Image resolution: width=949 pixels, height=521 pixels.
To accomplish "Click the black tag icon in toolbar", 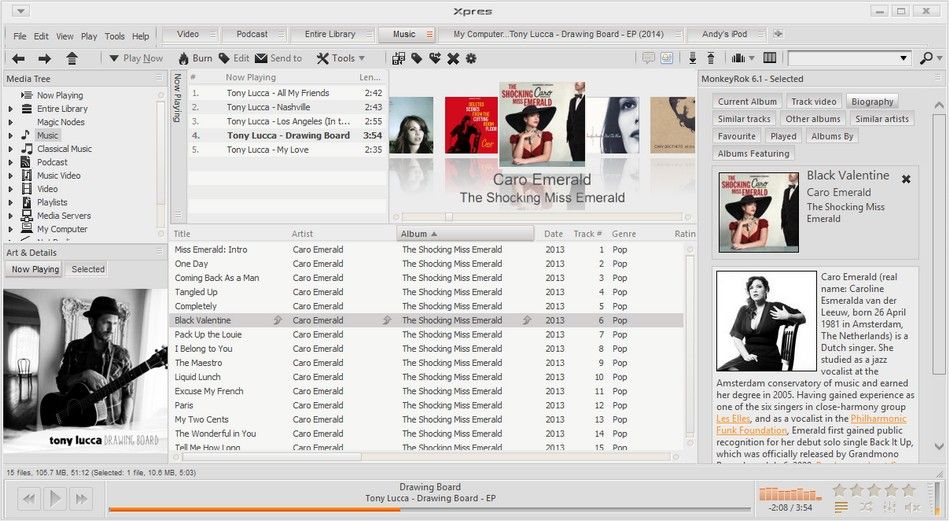I will click(x=416, y=58).
